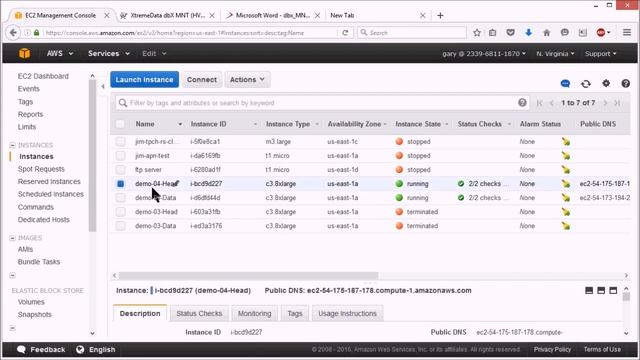
Task: Collapse the INSTANCES sidebar section
Action: (12, 145)
